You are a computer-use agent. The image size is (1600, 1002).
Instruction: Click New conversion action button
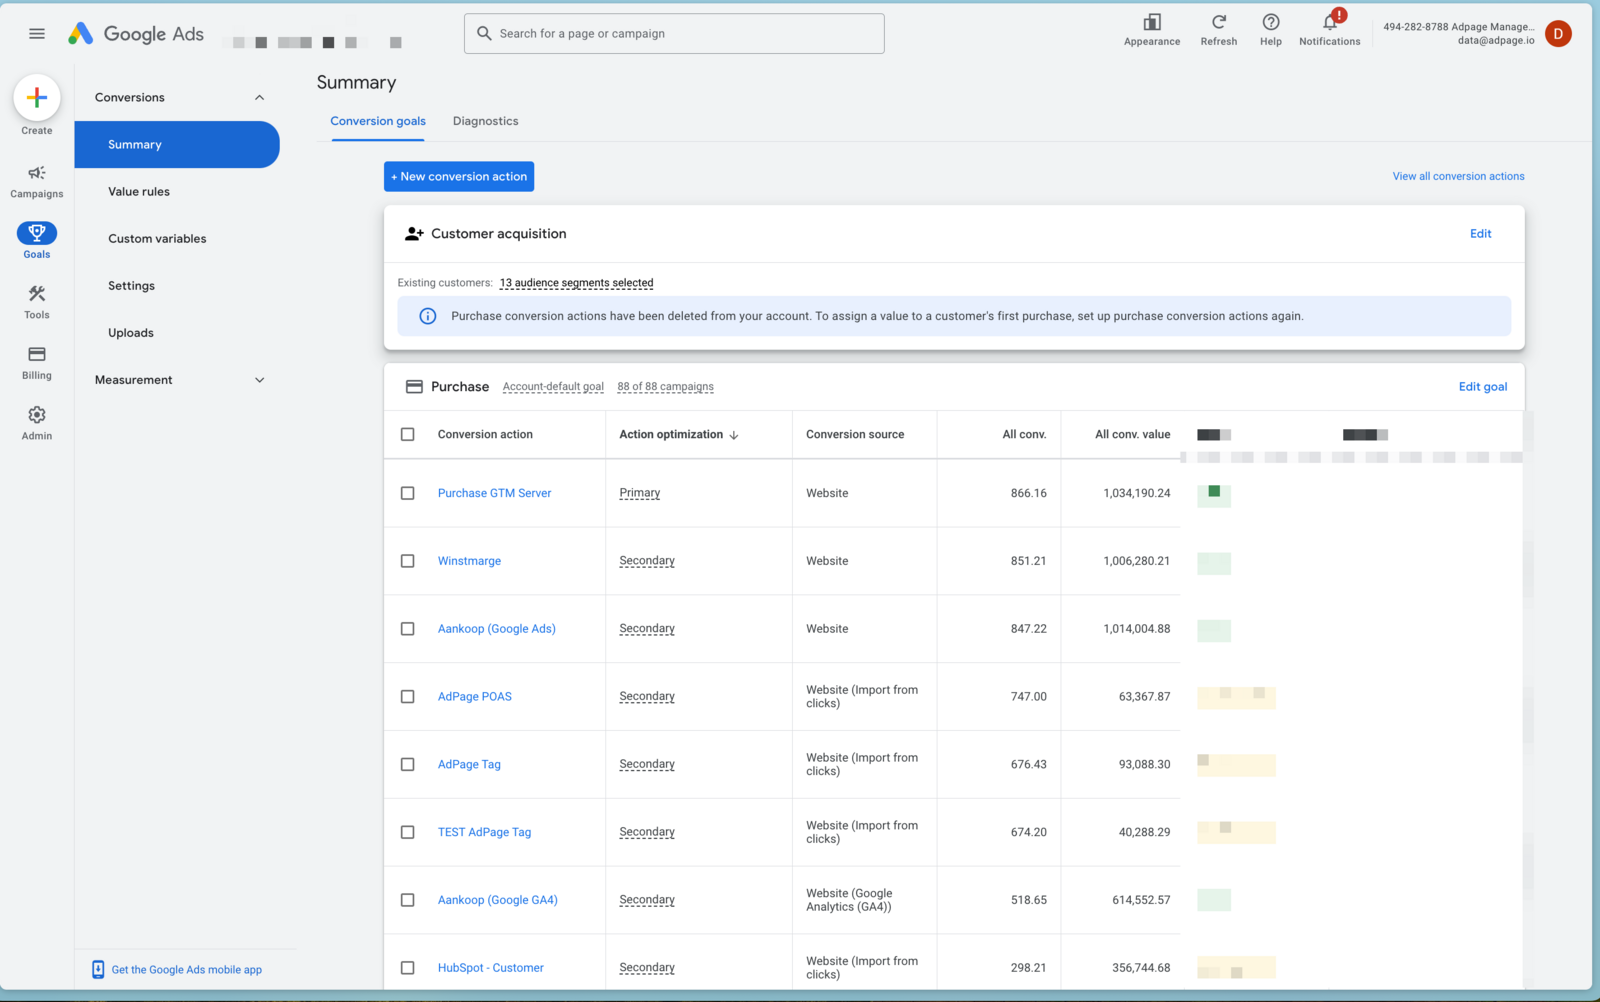click(459, 177)
